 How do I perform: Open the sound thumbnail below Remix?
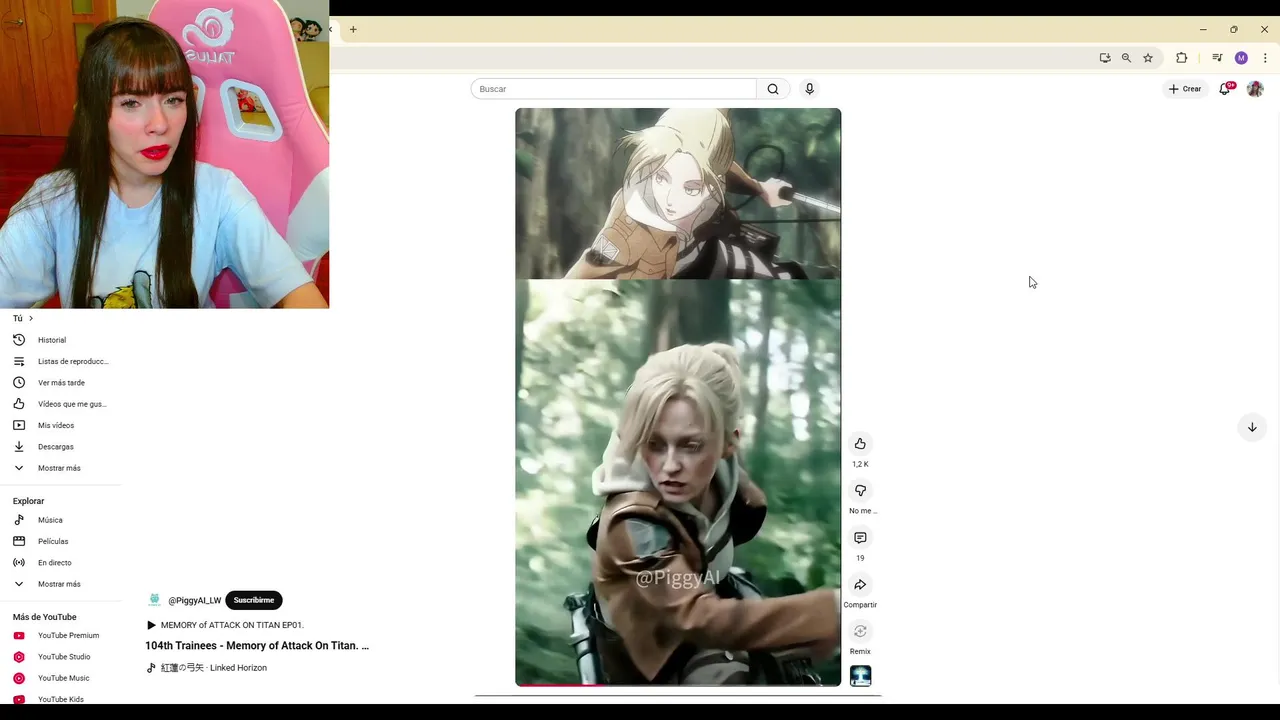pyautogui.click(x=860, y=676)
